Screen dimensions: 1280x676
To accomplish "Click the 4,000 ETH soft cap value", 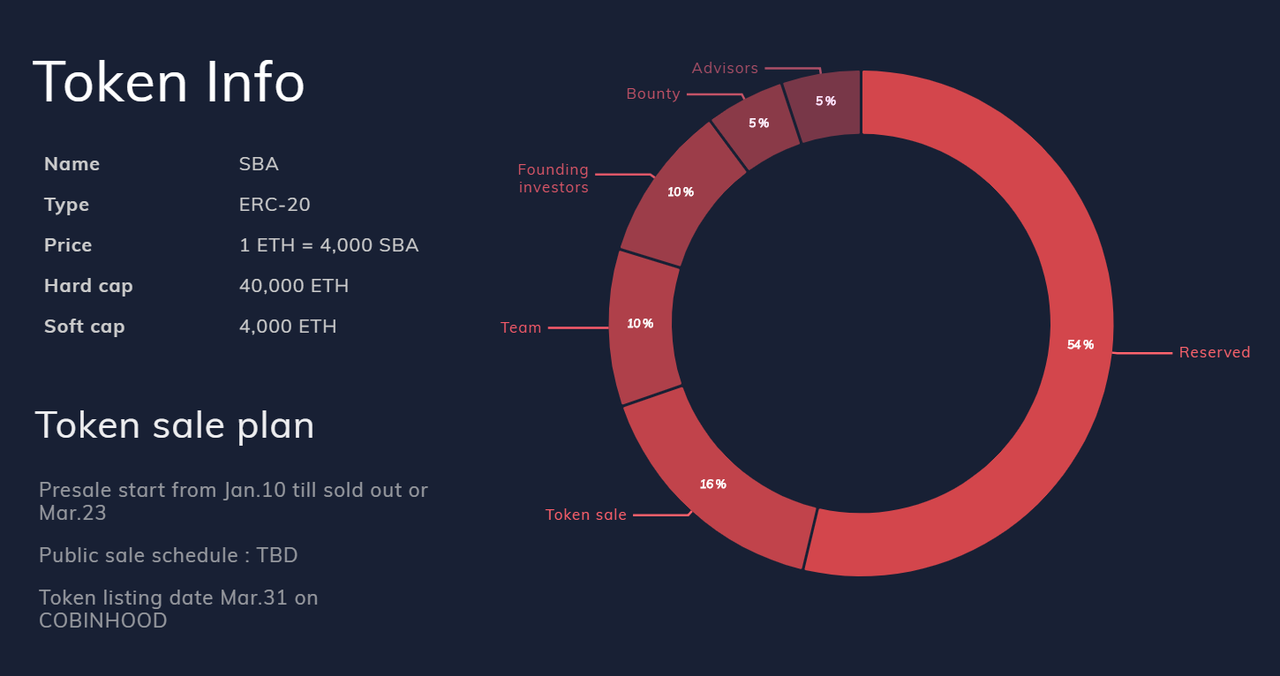I will click(x=288, y=326).
